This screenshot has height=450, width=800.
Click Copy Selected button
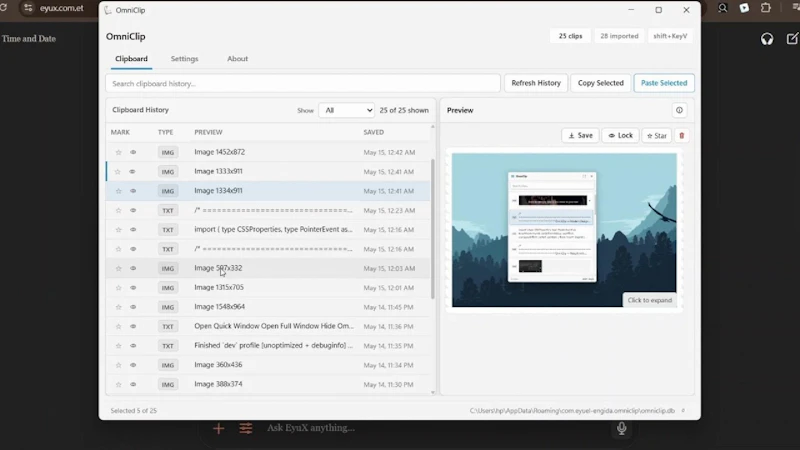click(x=601, y=83)
